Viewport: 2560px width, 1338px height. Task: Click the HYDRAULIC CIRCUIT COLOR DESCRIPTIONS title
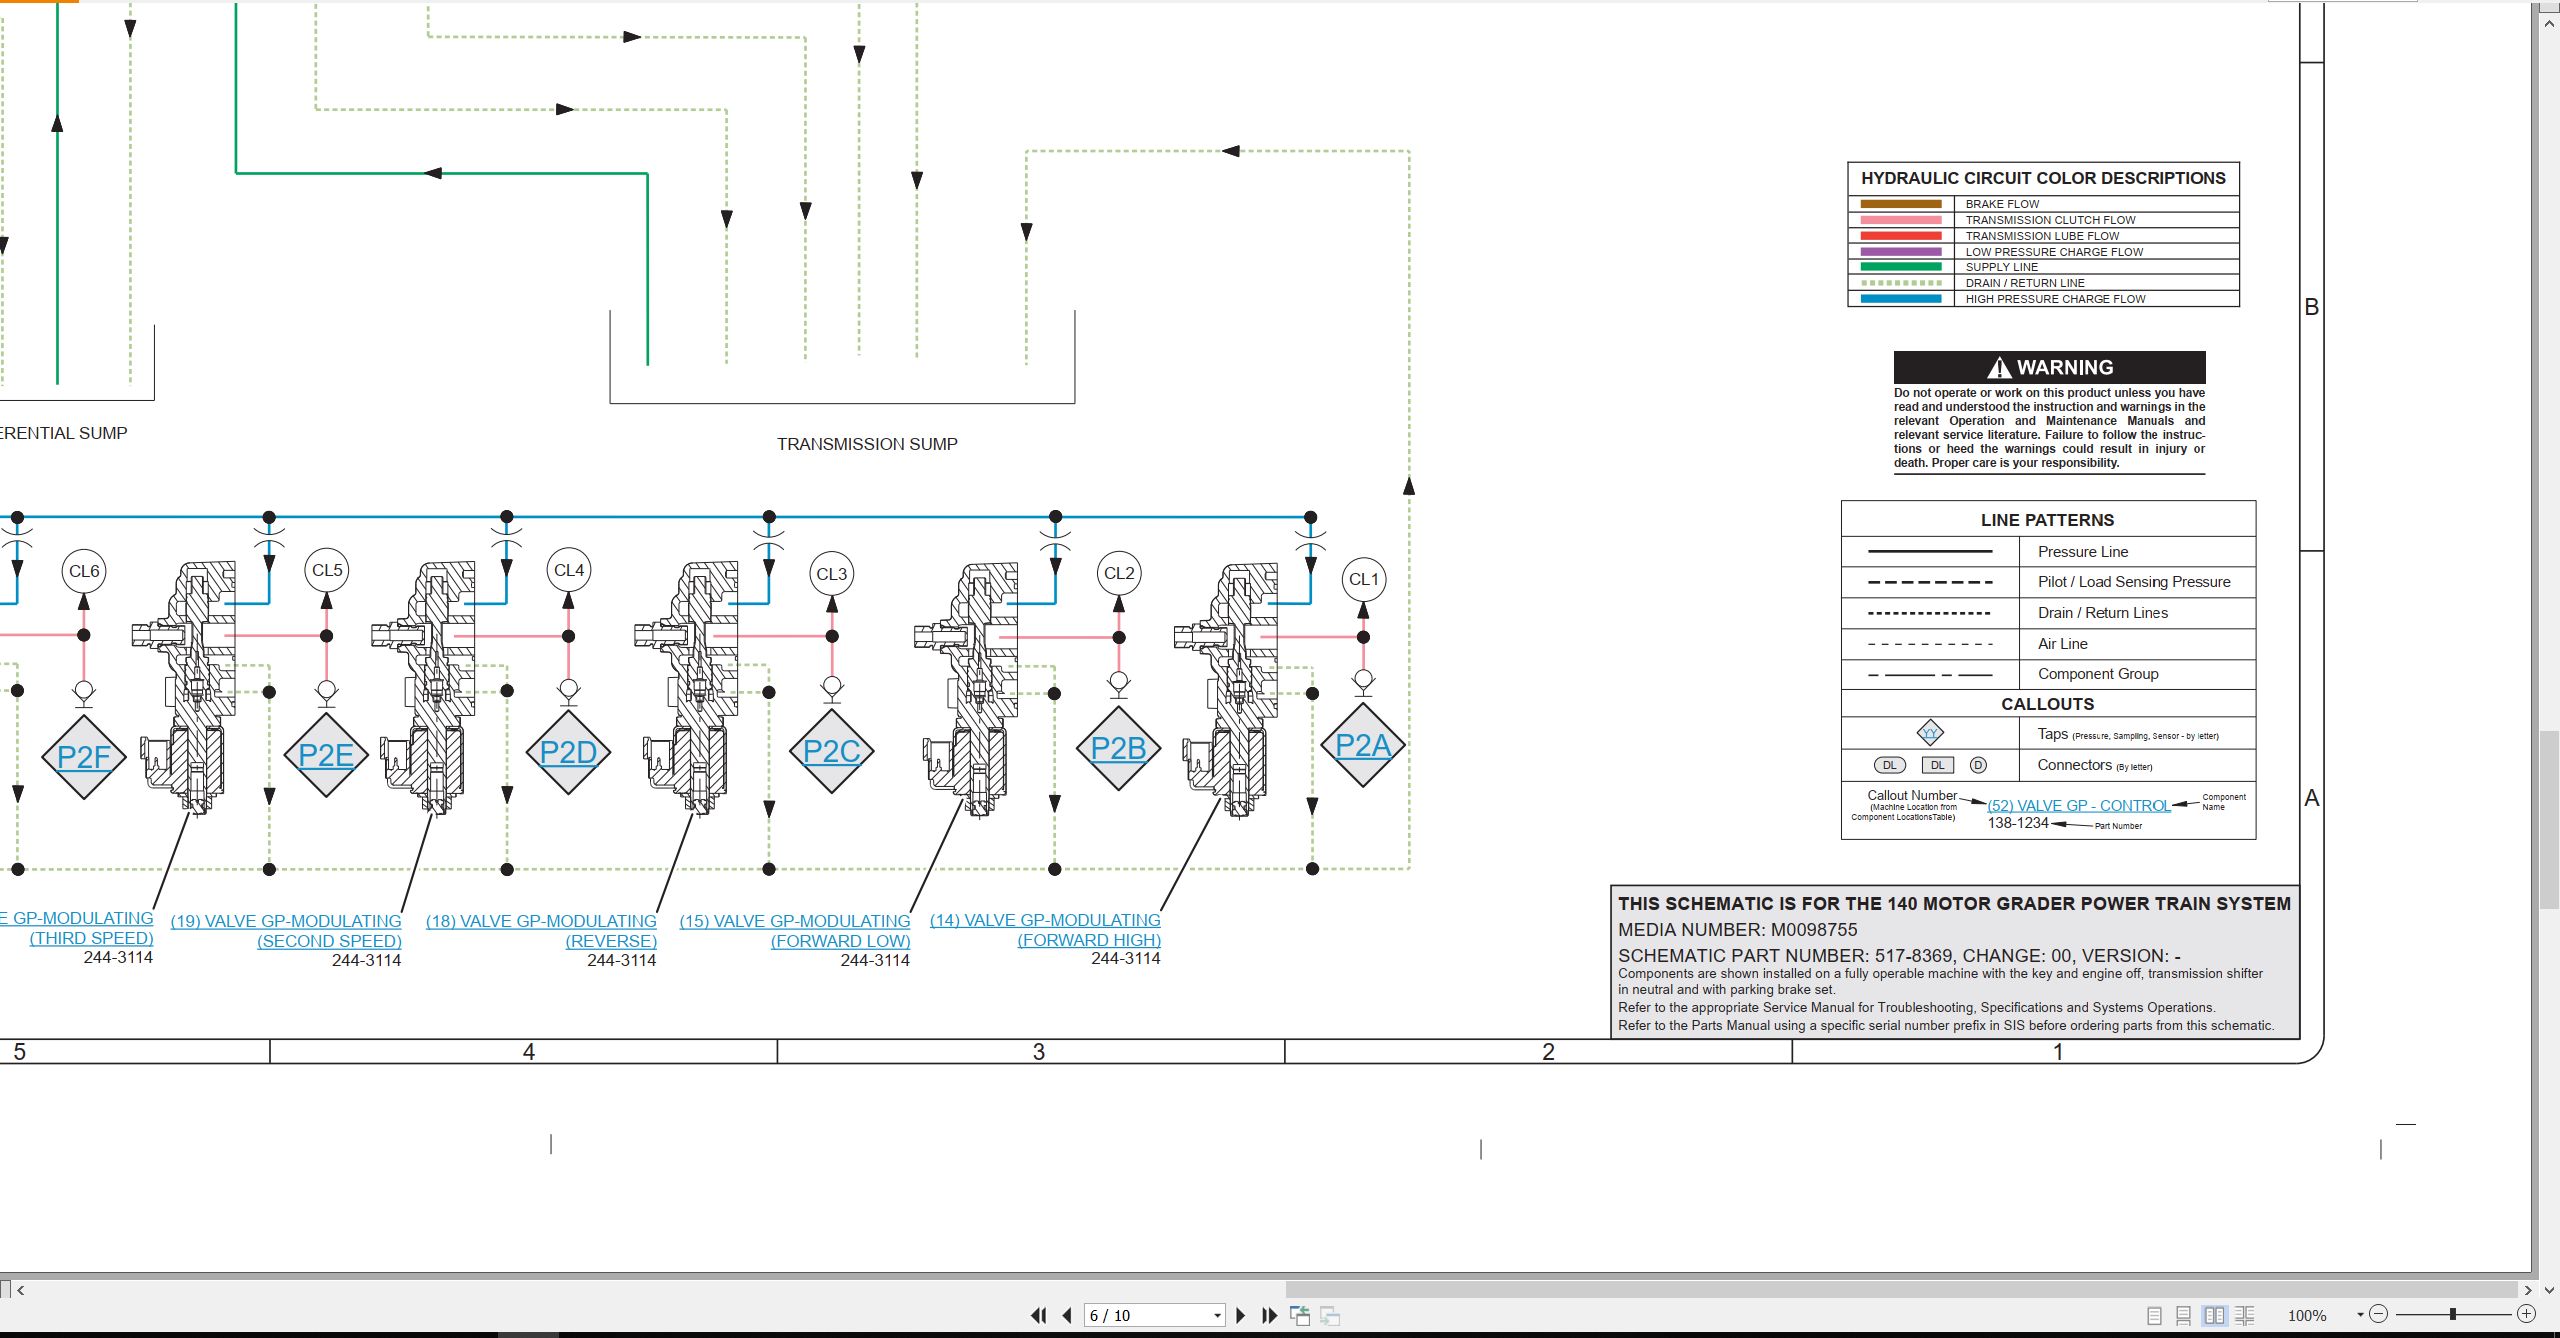click(x=2043, y=178)
